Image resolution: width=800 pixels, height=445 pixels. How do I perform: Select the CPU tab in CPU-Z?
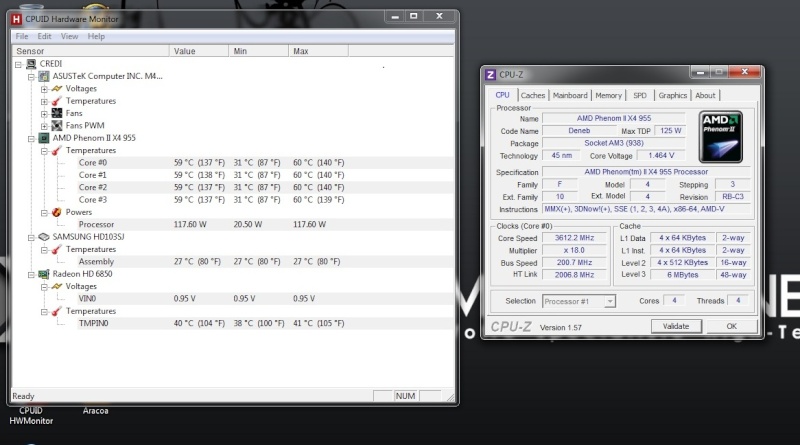[503, 95]
